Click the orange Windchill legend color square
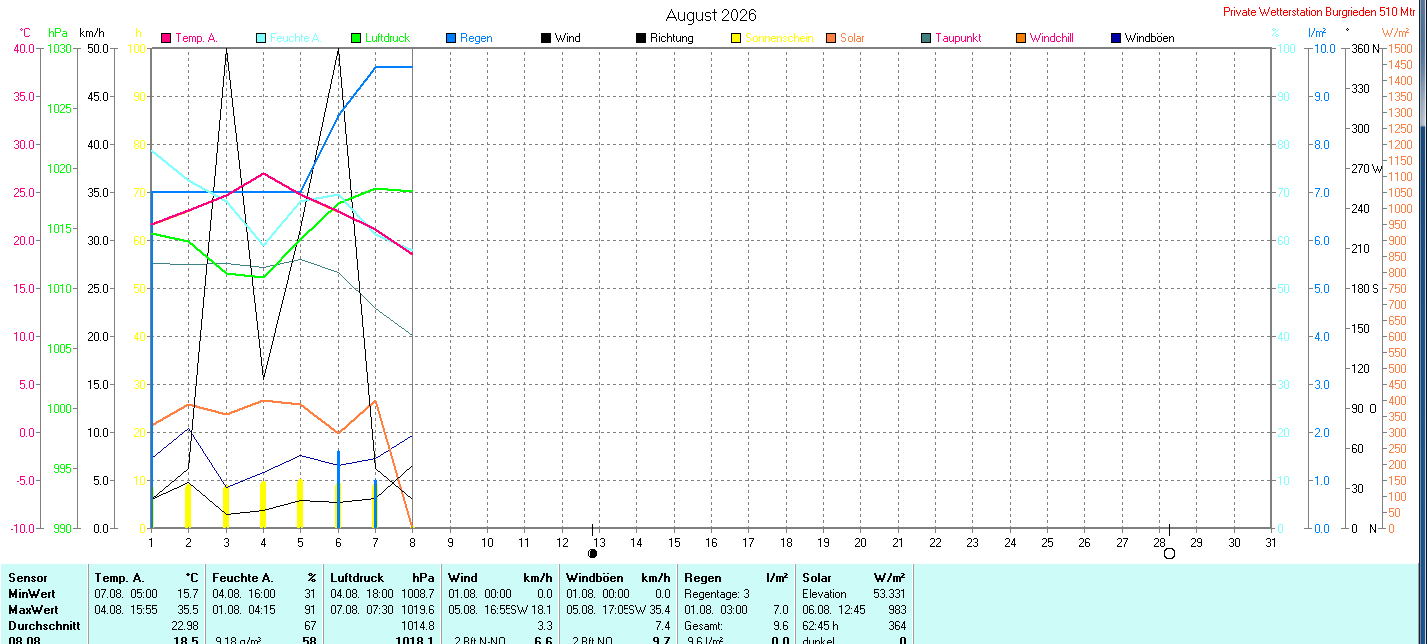The image size is (1427, 644). click(x=1021, y=38)
